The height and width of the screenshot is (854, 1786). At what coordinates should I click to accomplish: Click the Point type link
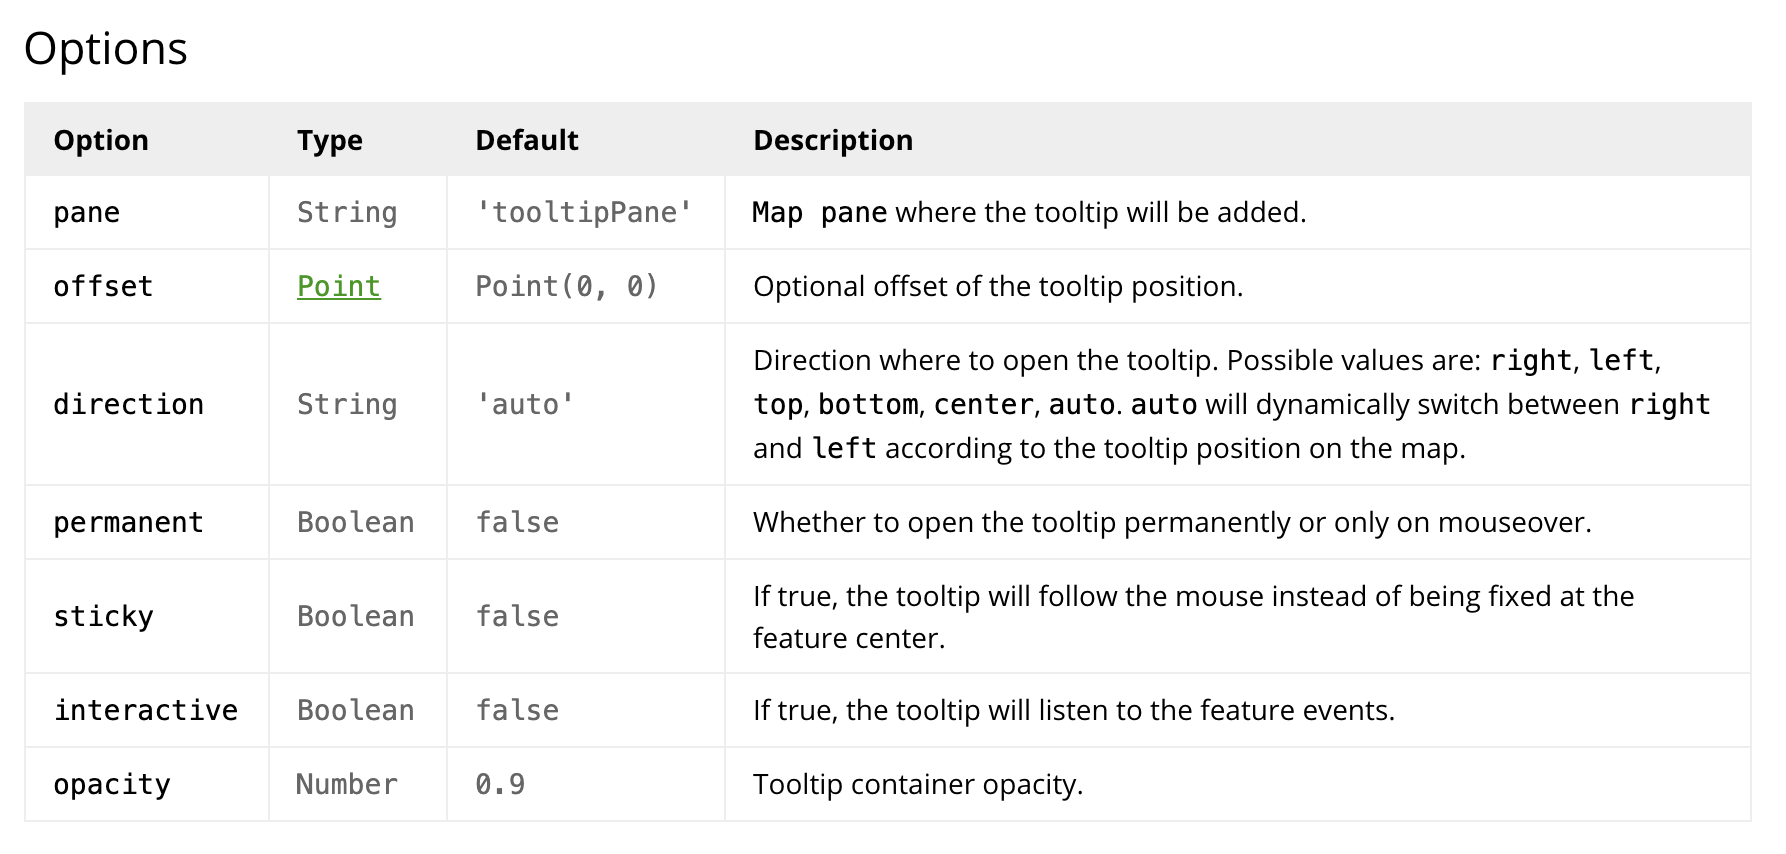[338, 287]
